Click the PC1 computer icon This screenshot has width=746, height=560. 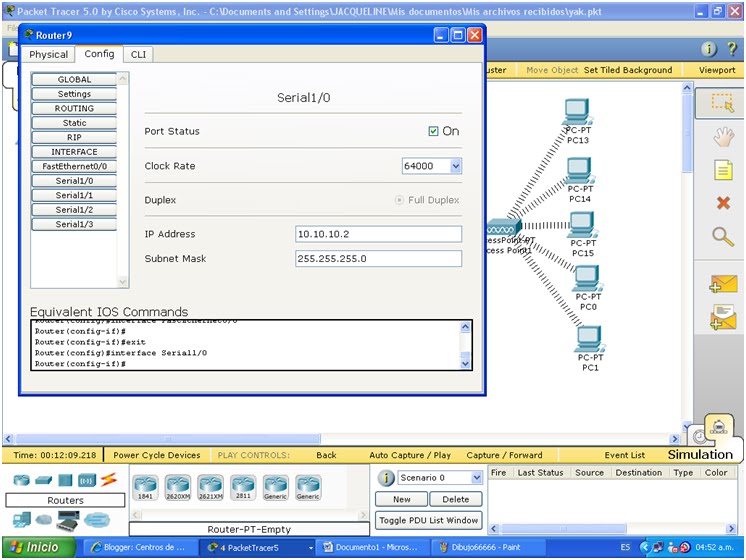coord(589,339)
